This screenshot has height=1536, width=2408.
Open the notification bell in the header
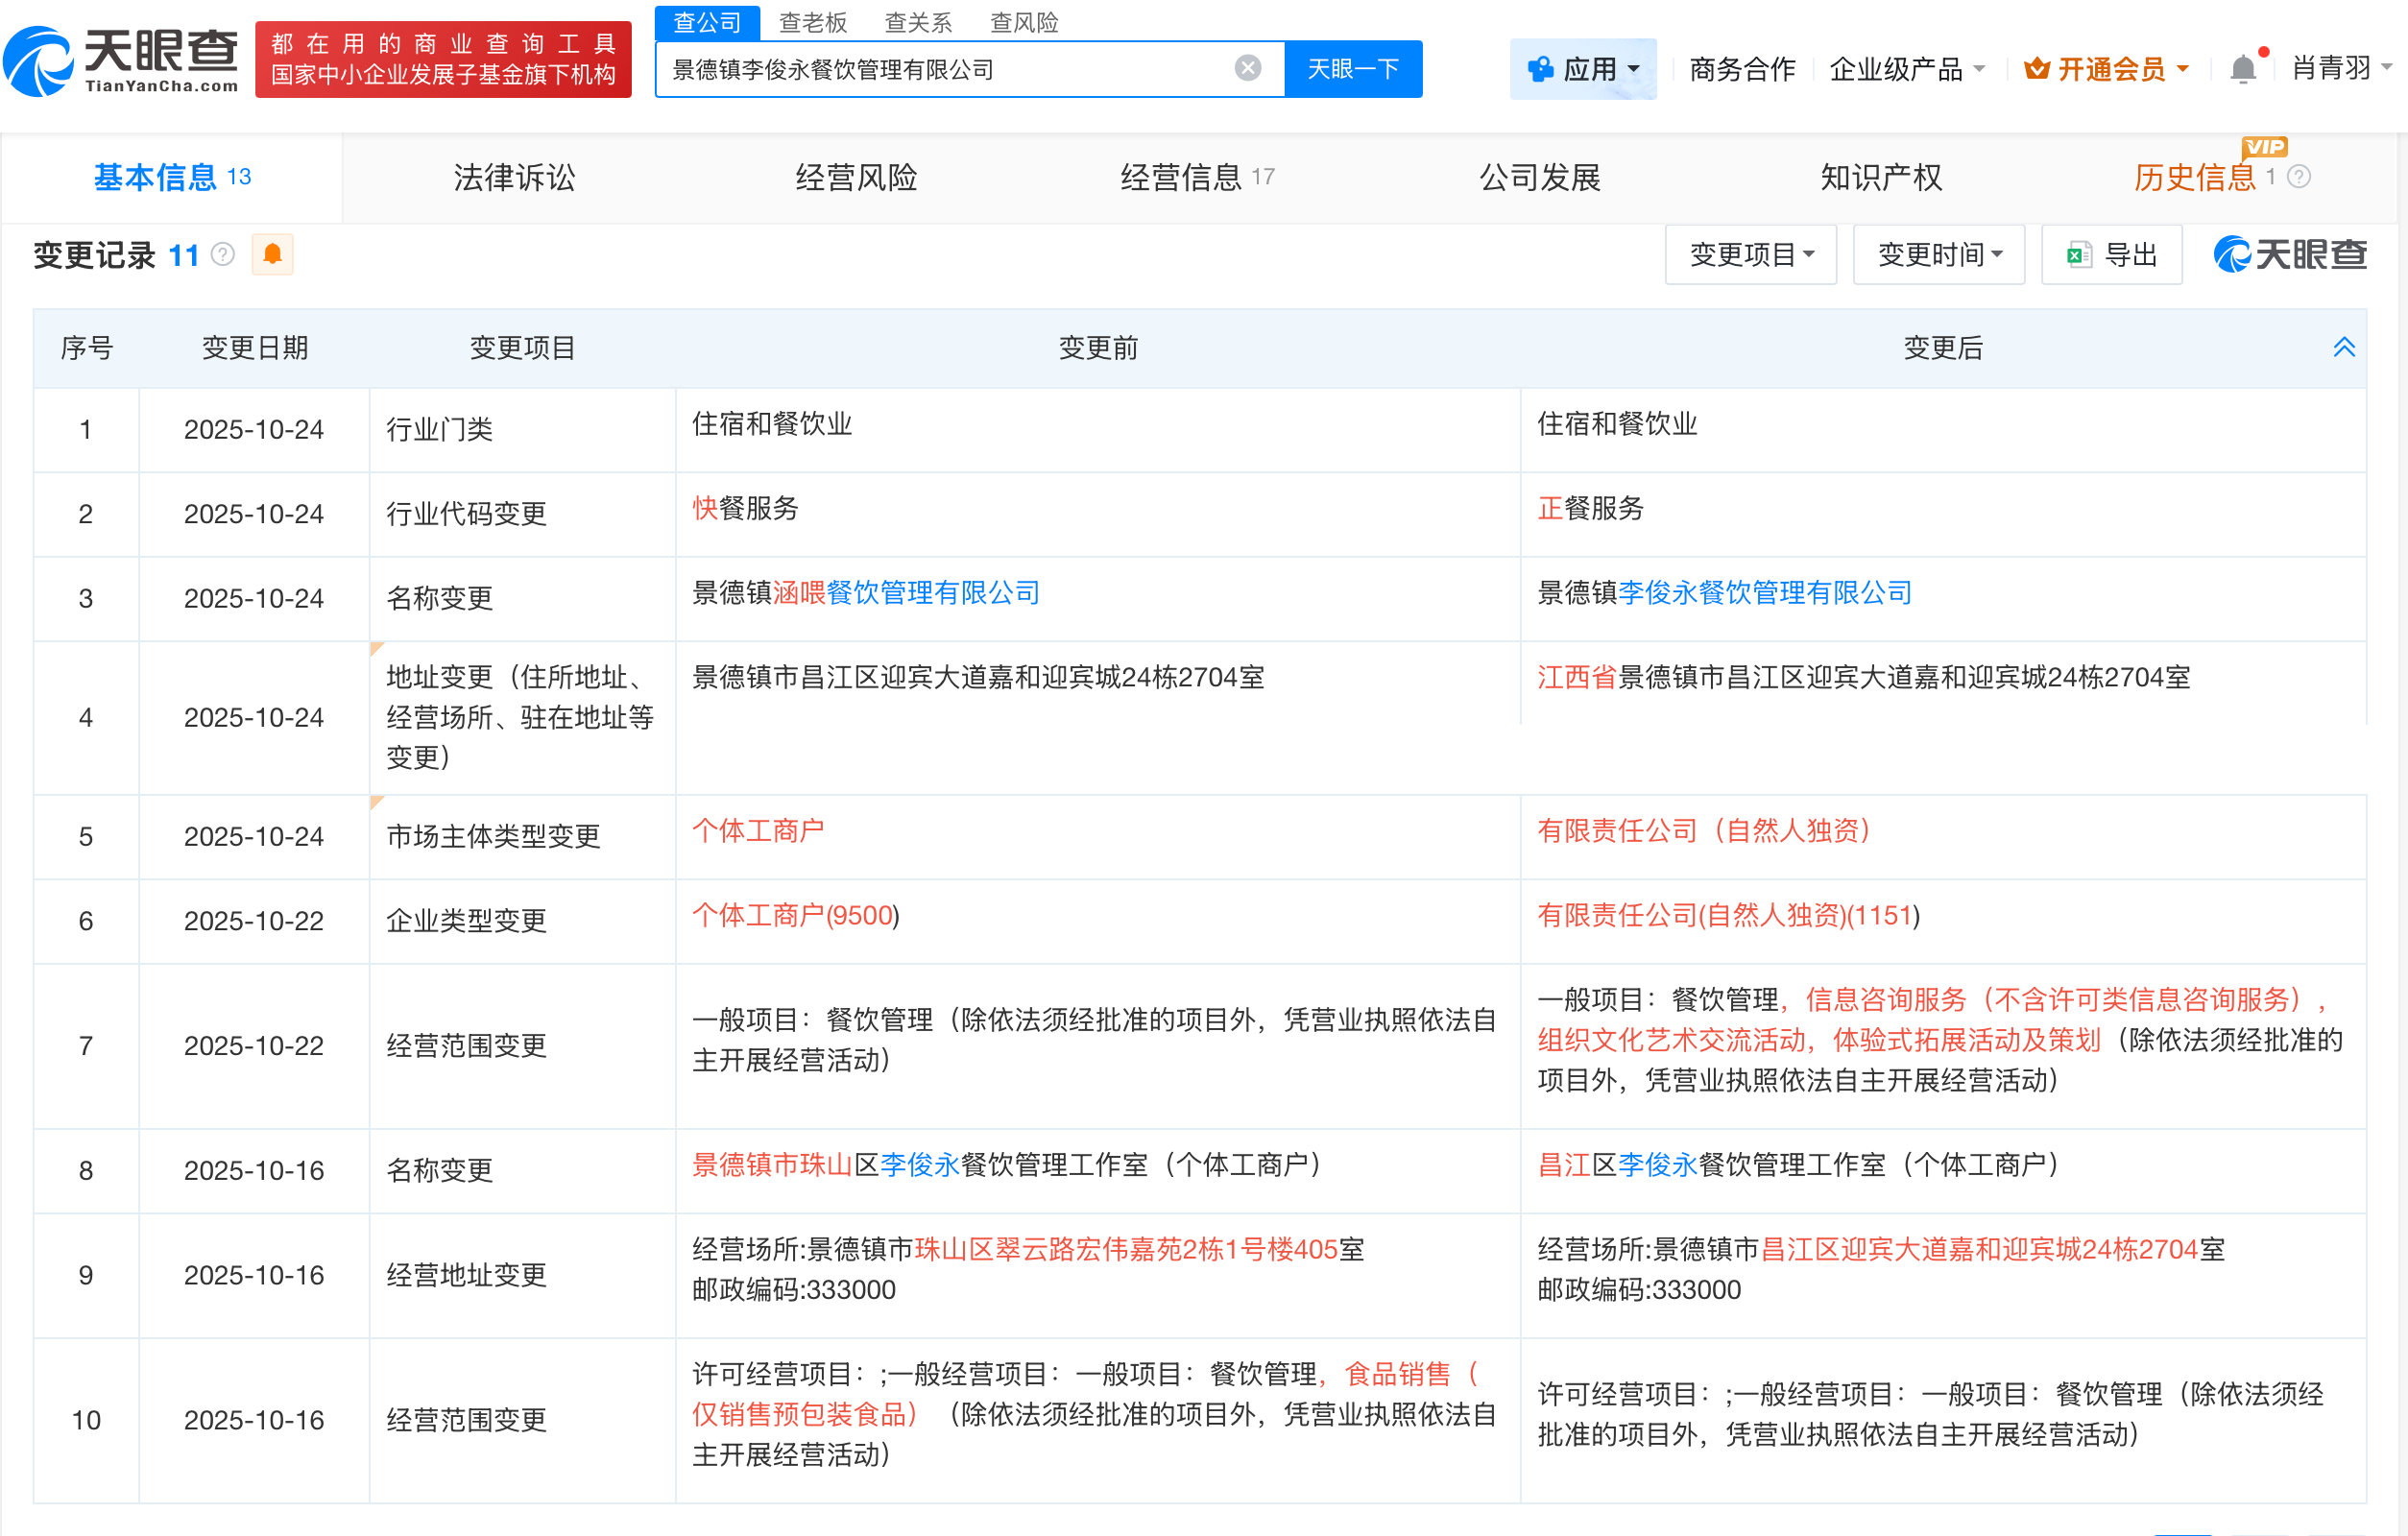[x=2243, y=68]
